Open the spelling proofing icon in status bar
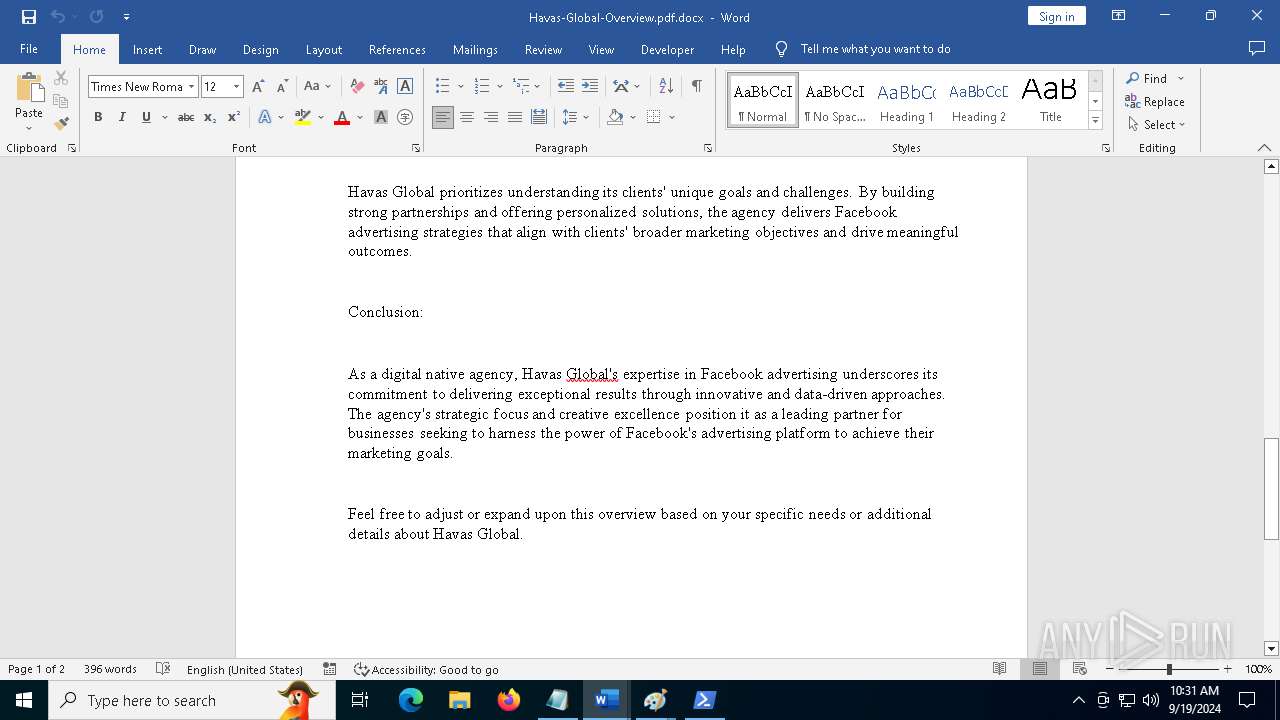Image resolution: width=1280 pixels, height=720 pixels. pyautogui.click(x=163, y=669)
